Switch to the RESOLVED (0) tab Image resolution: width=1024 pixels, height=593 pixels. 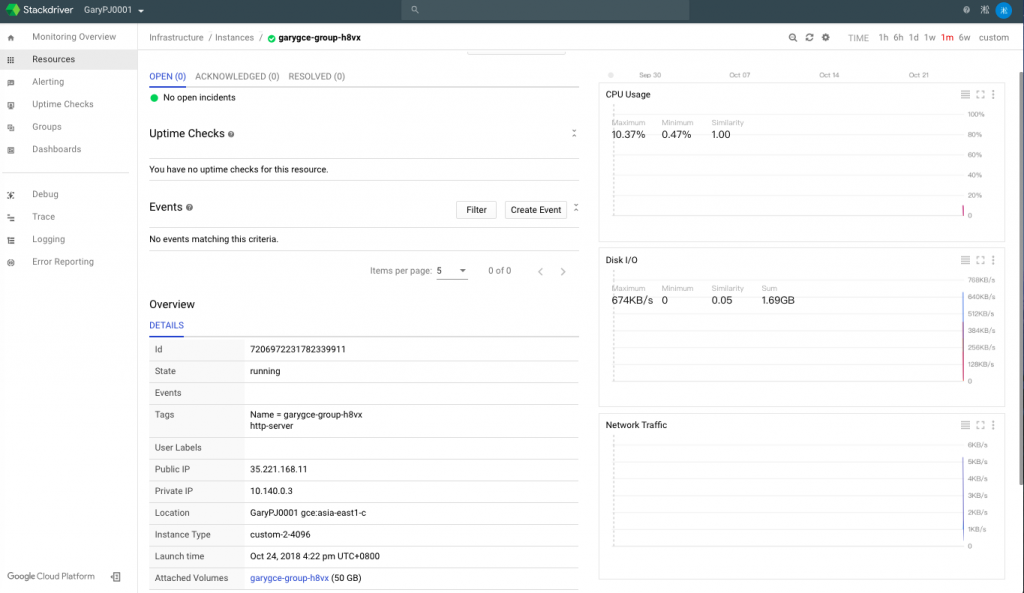317,76
